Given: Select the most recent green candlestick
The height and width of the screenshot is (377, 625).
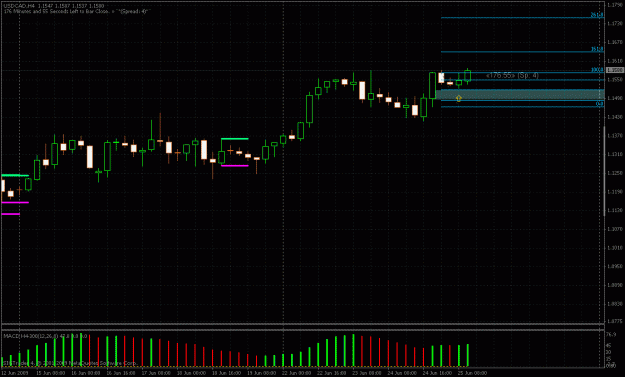Looking at the screenshot, I should tap(468, 76).
